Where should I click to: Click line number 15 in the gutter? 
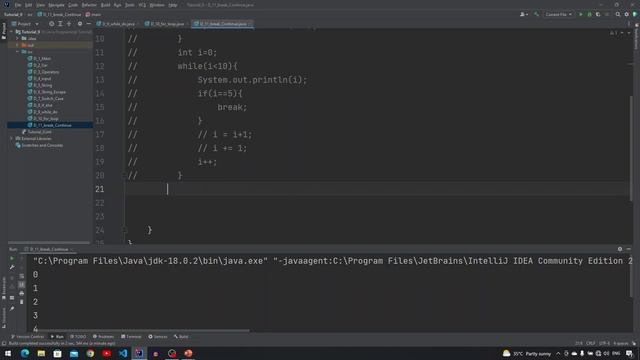tap(100, 107)
